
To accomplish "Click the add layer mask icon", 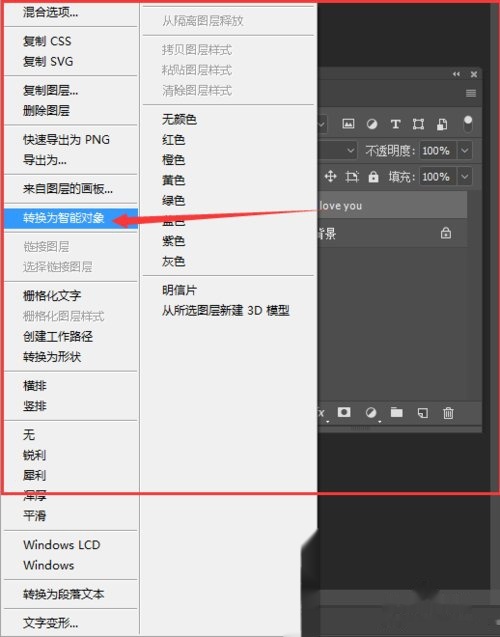I will point(344,413).
